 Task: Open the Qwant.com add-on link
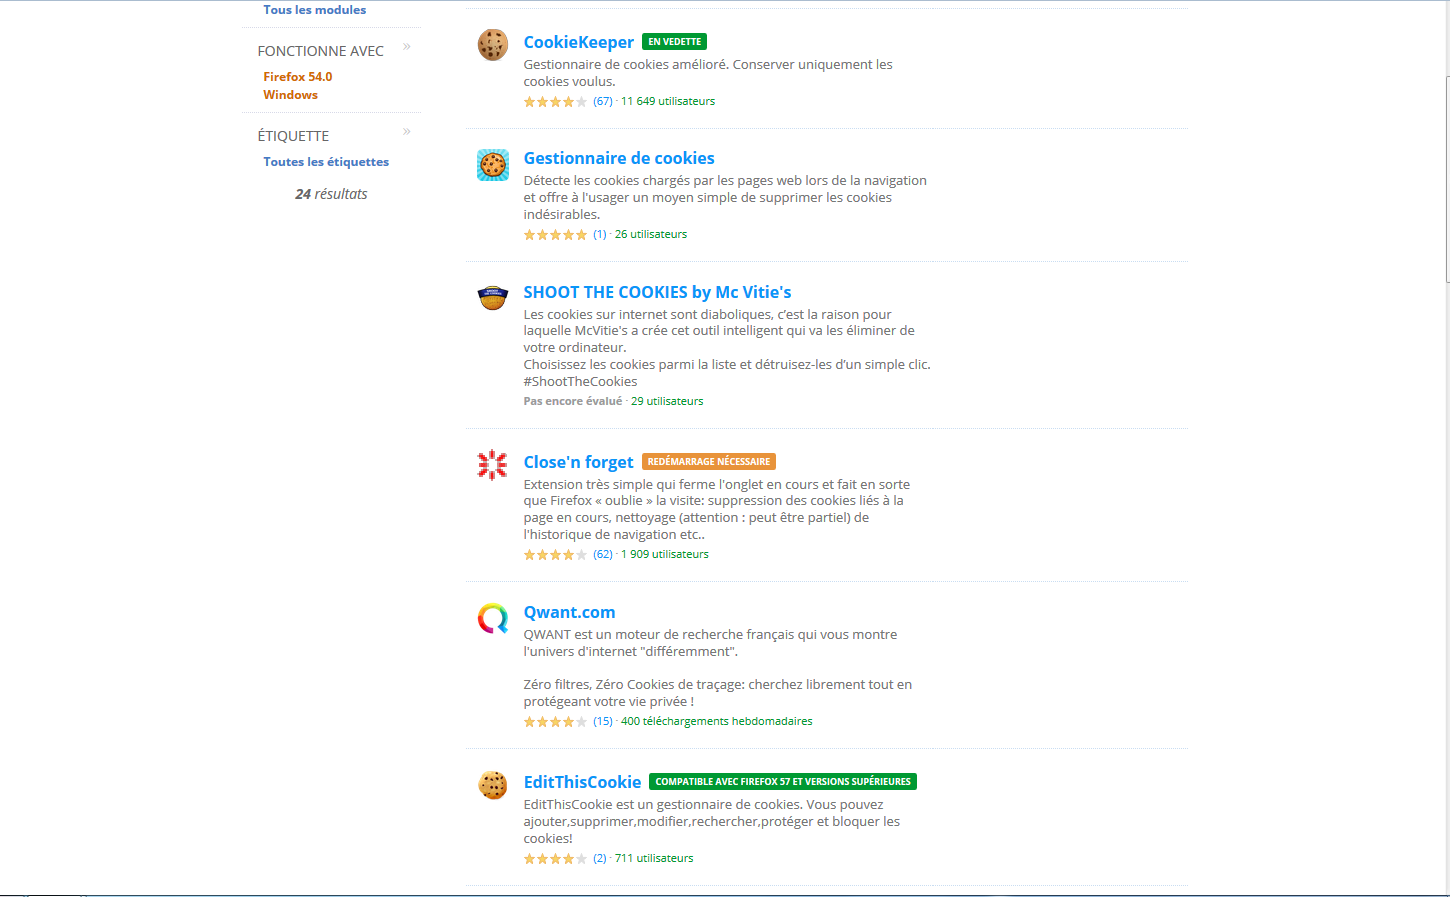tap(569, 612)
